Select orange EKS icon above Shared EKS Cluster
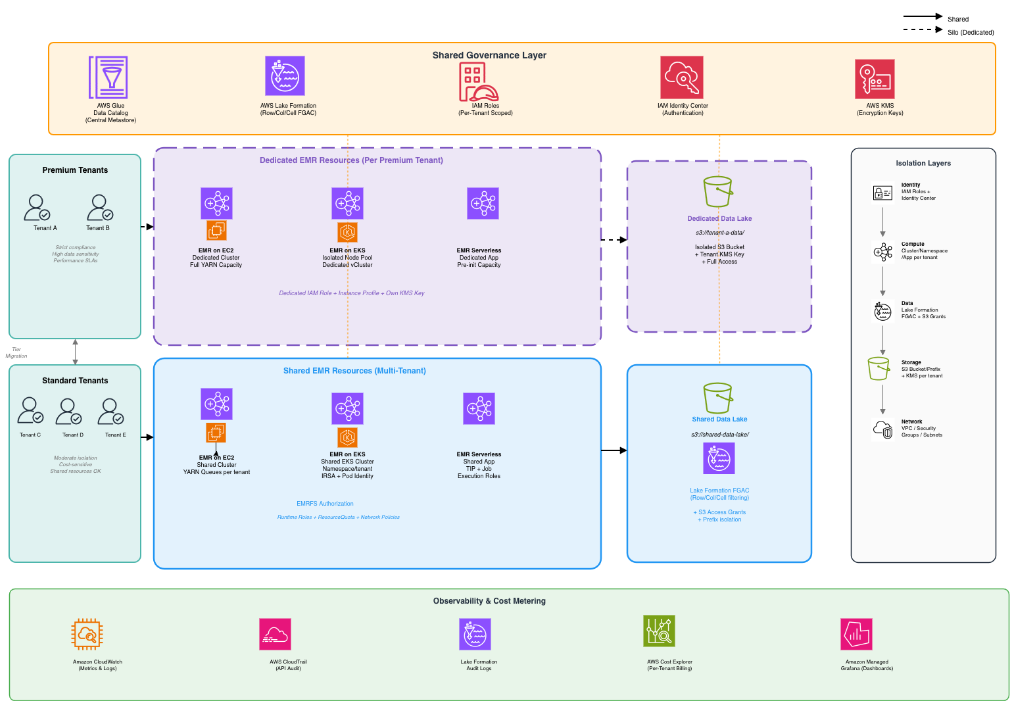This screenshot has height=712, width=1017. coord(348,436)
